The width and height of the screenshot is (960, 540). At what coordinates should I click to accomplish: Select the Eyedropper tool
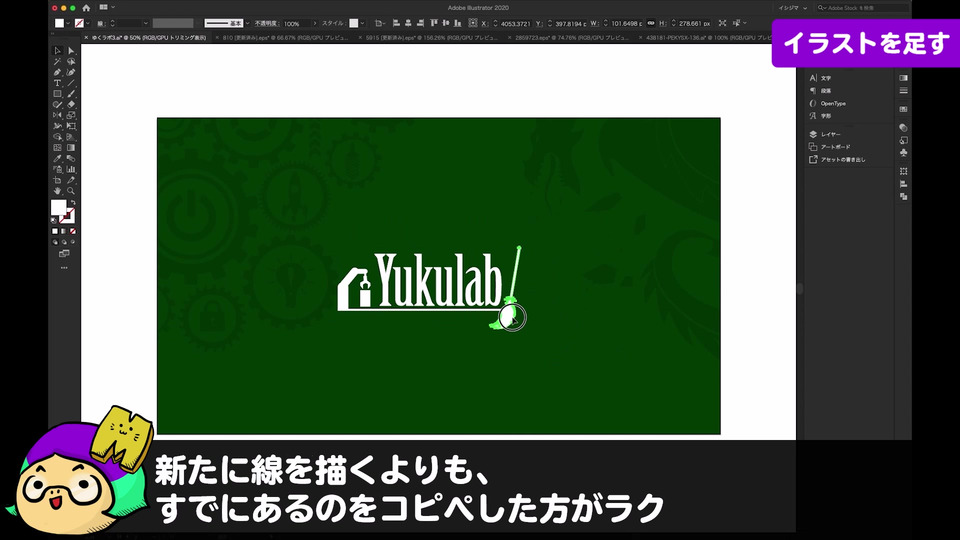pyautogui.click(x=58, y=159)
